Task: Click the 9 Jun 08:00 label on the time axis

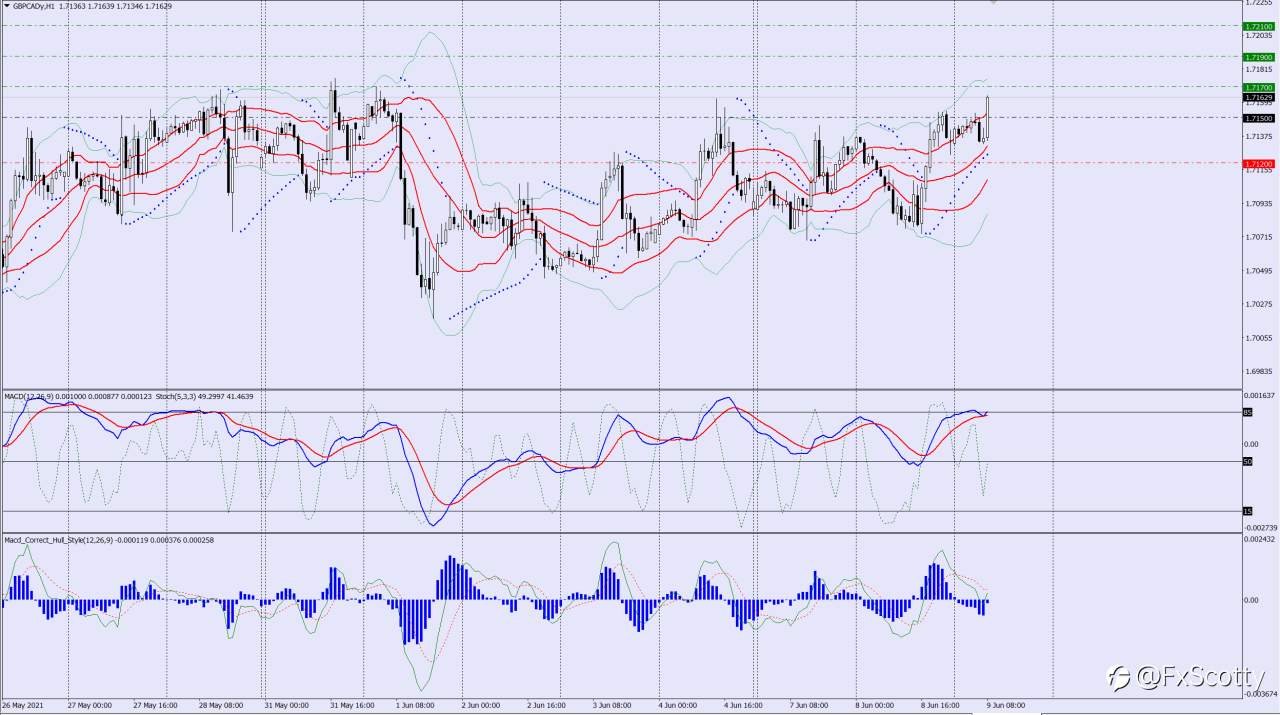Action: click(1006, 705)
